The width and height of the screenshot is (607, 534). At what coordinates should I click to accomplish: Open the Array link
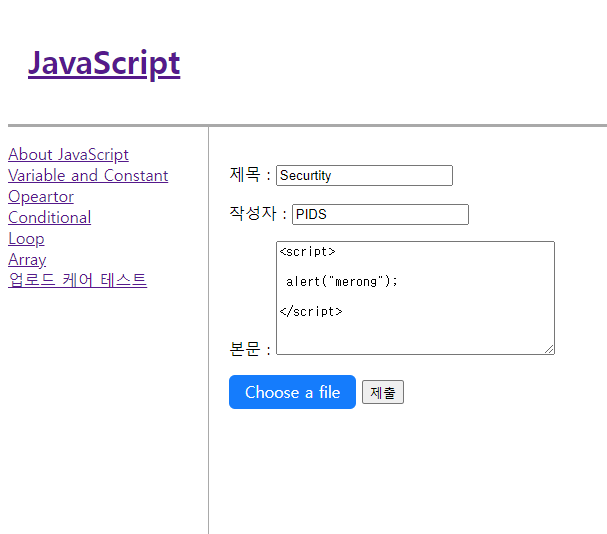[27, 259]
